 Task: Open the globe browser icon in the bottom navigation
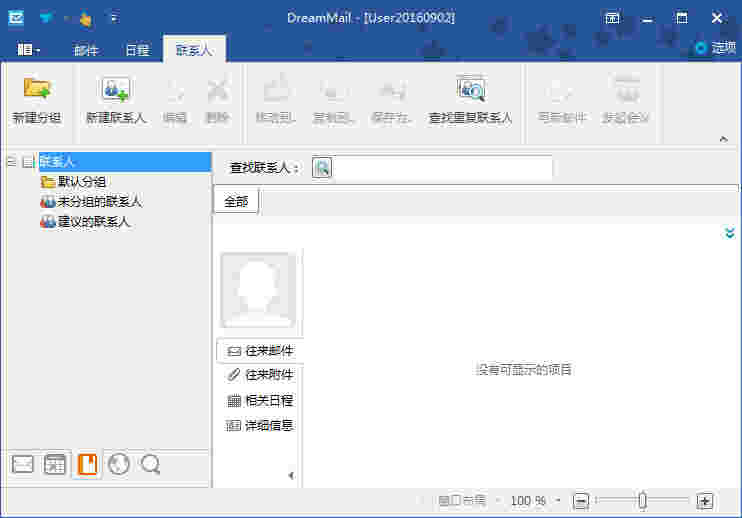[x=119, y=464]
